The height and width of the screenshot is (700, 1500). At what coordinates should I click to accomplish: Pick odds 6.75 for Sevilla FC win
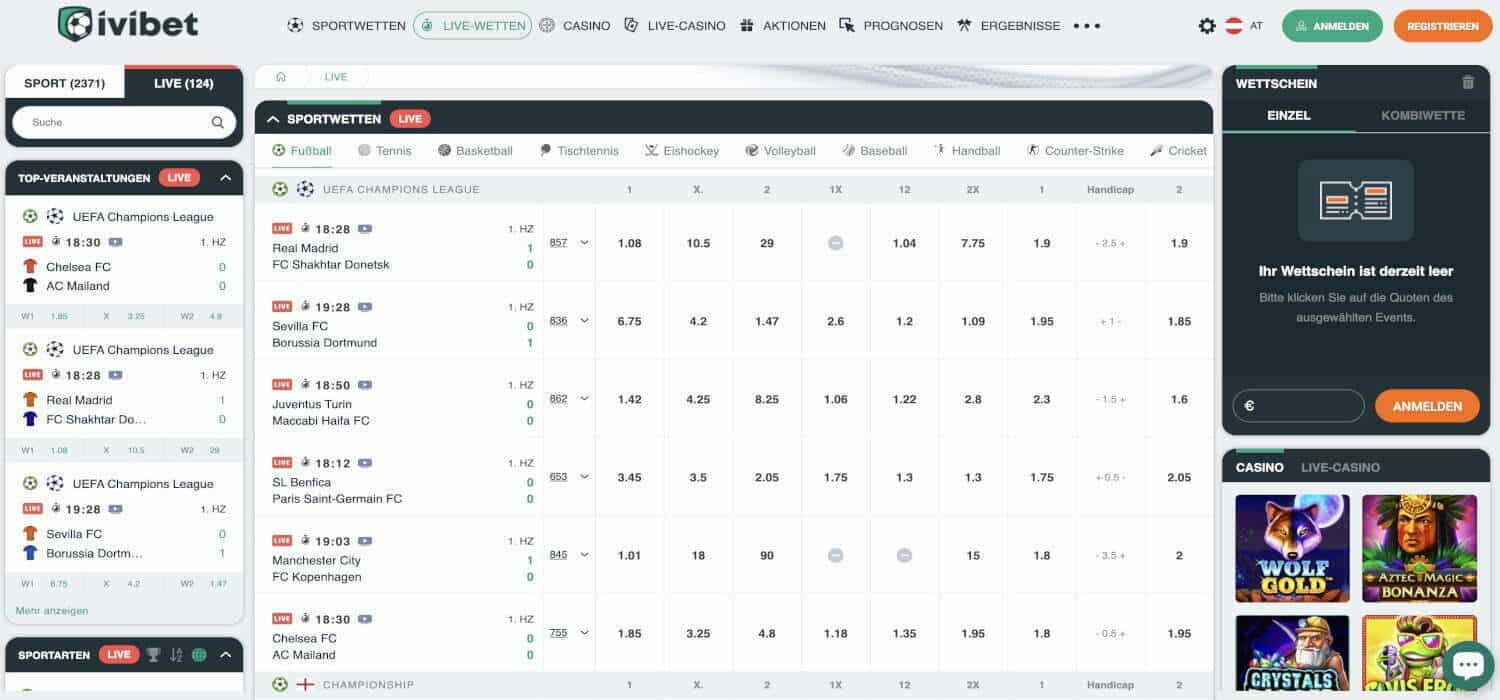630,321
